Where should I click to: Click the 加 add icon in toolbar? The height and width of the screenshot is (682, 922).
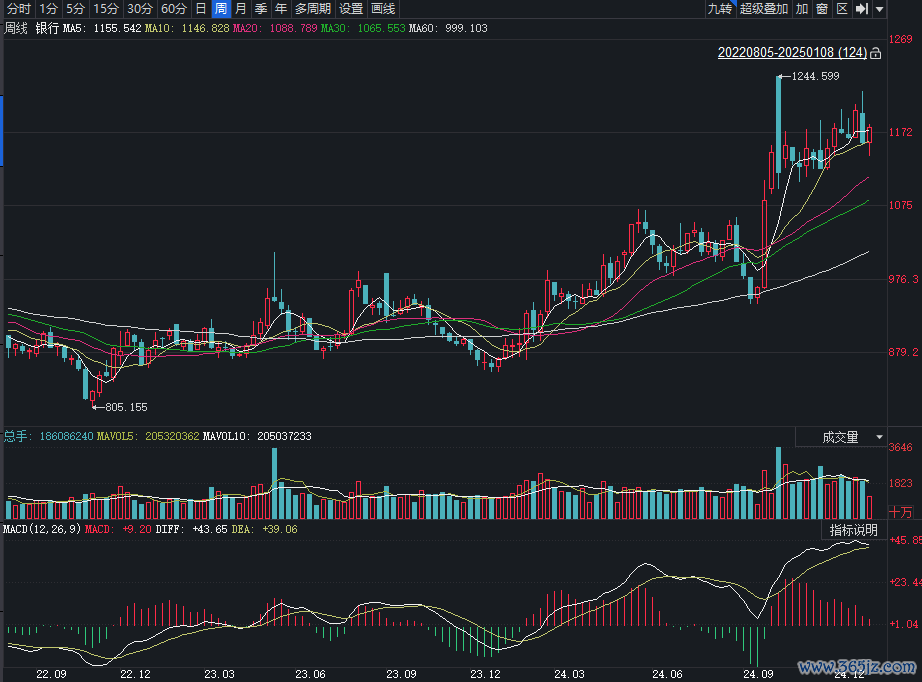(802, 9)
